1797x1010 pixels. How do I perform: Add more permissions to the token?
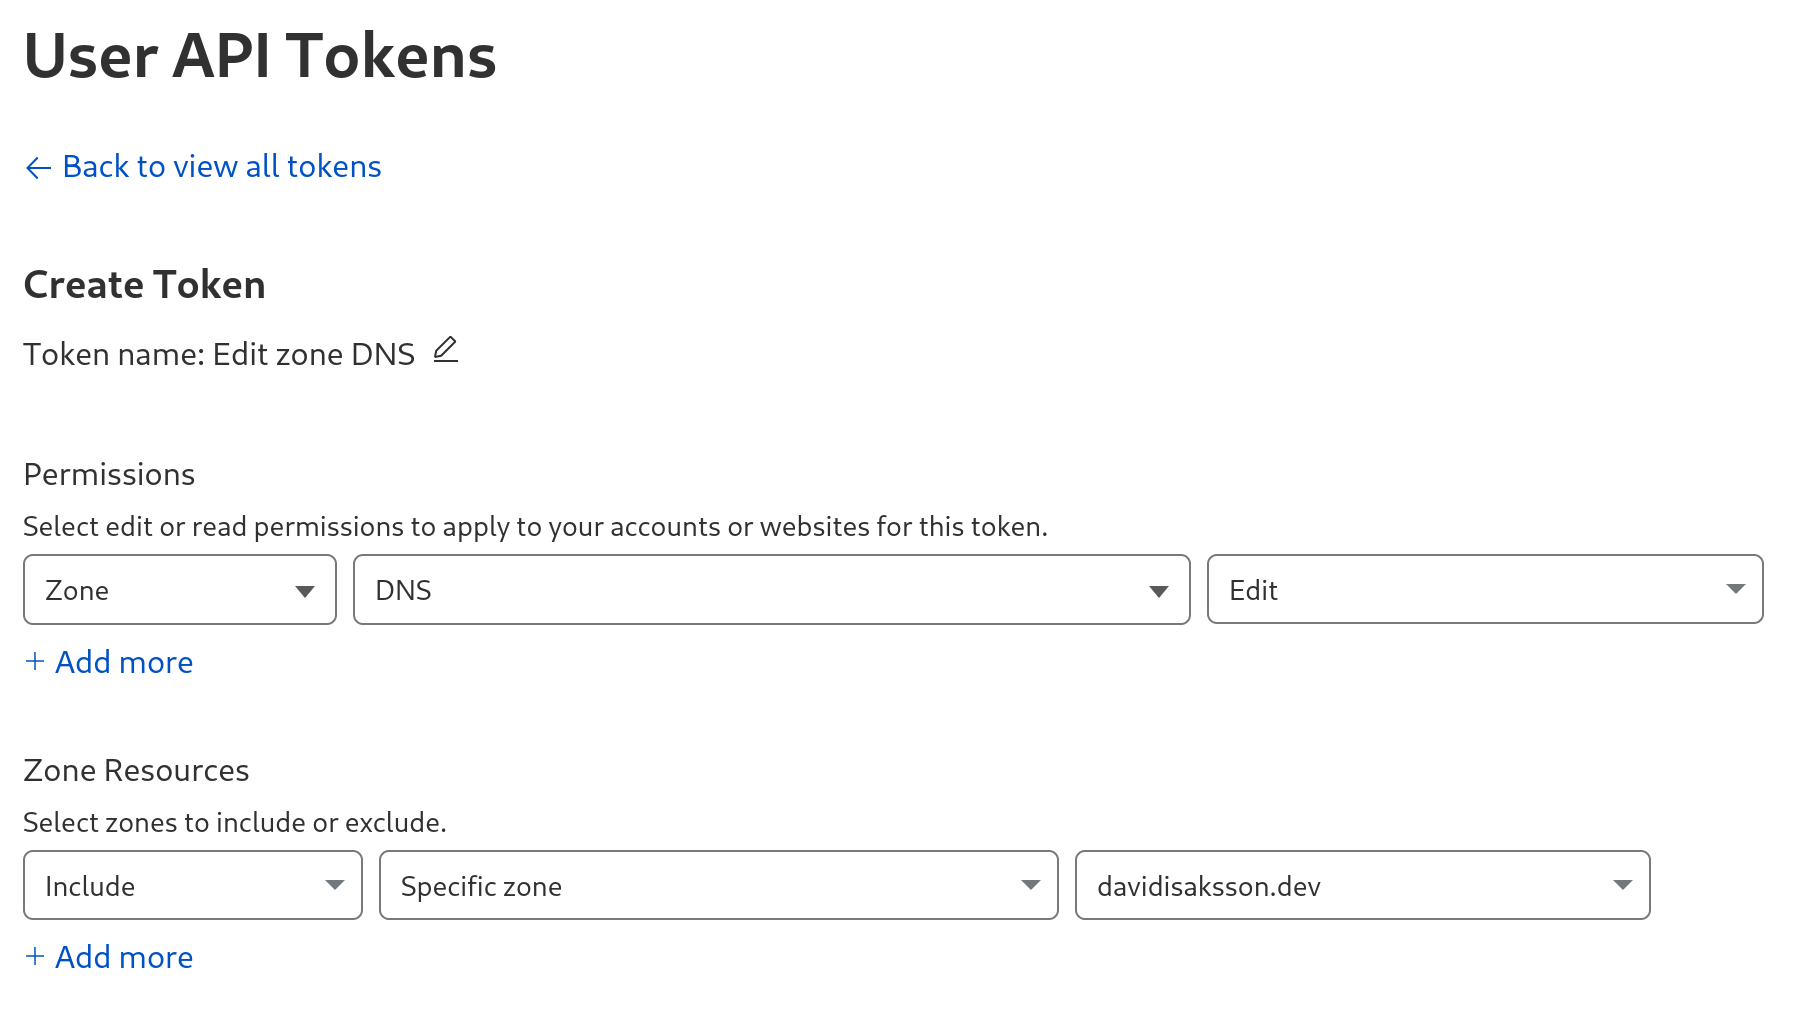click(x=123, y=662)
